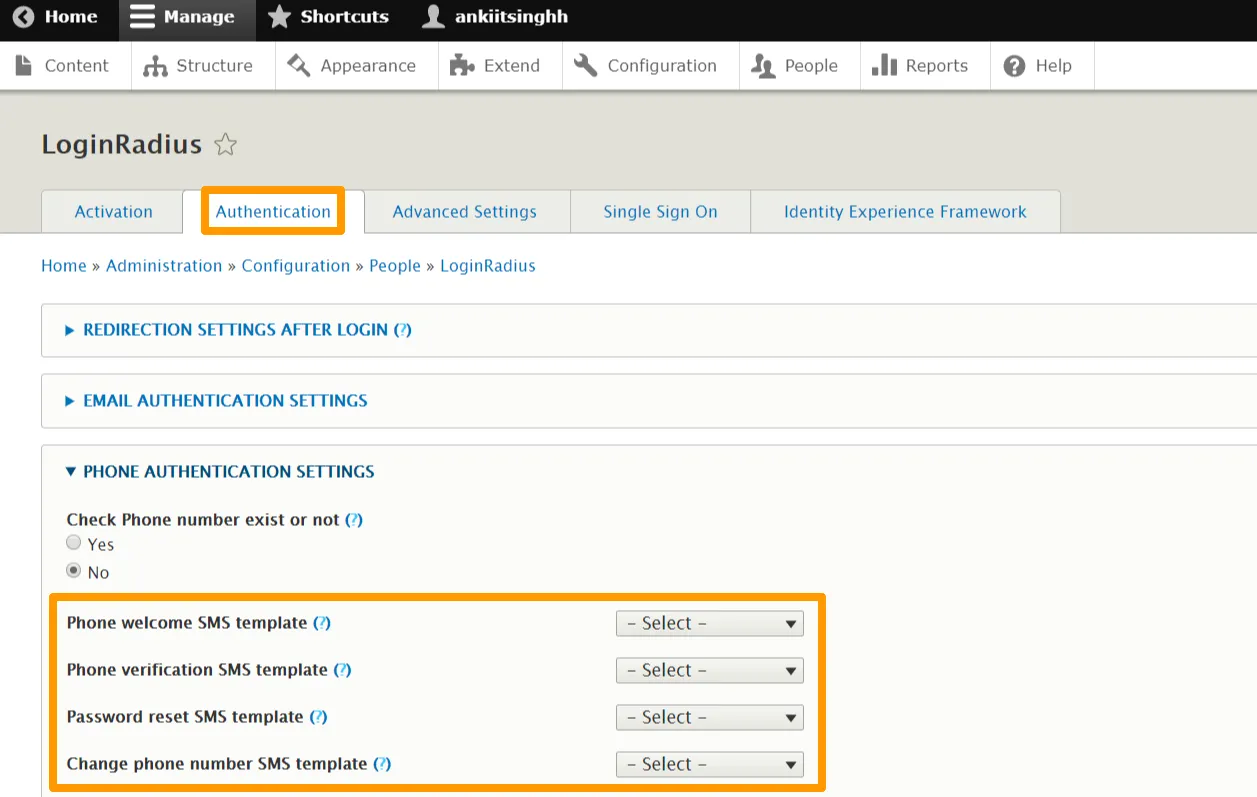This screenshot has height=797, width=1257.
Task: Select Yes for Check Phone number exist
Action: (74, 543)
